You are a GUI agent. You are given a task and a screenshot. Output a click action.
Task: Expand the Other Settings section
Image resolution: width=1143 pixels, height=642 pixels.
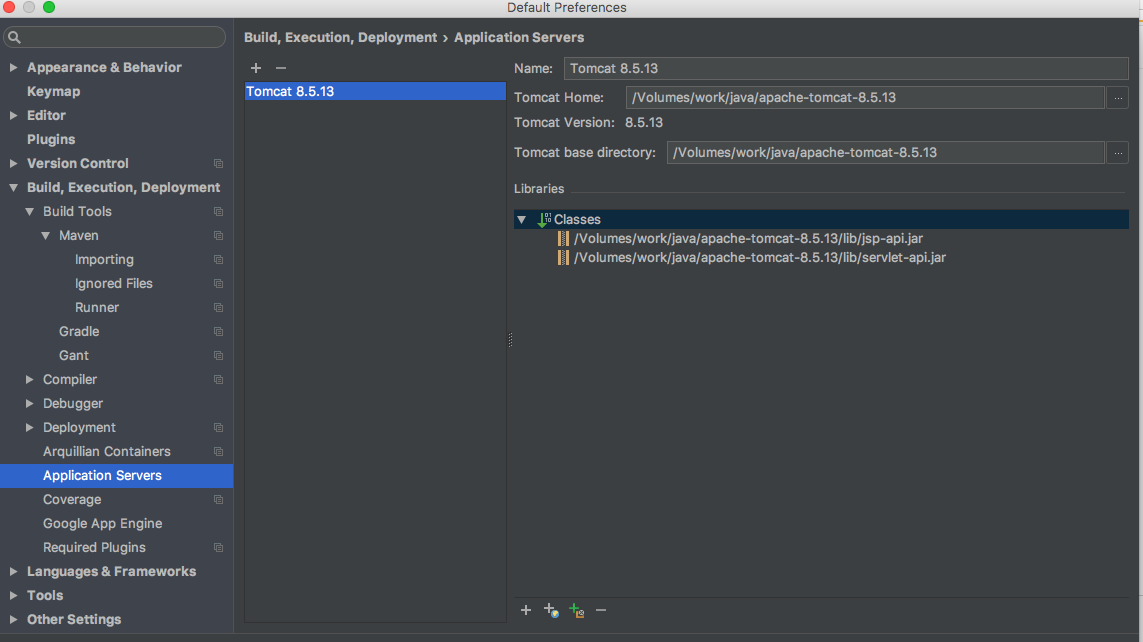[13, 619]
